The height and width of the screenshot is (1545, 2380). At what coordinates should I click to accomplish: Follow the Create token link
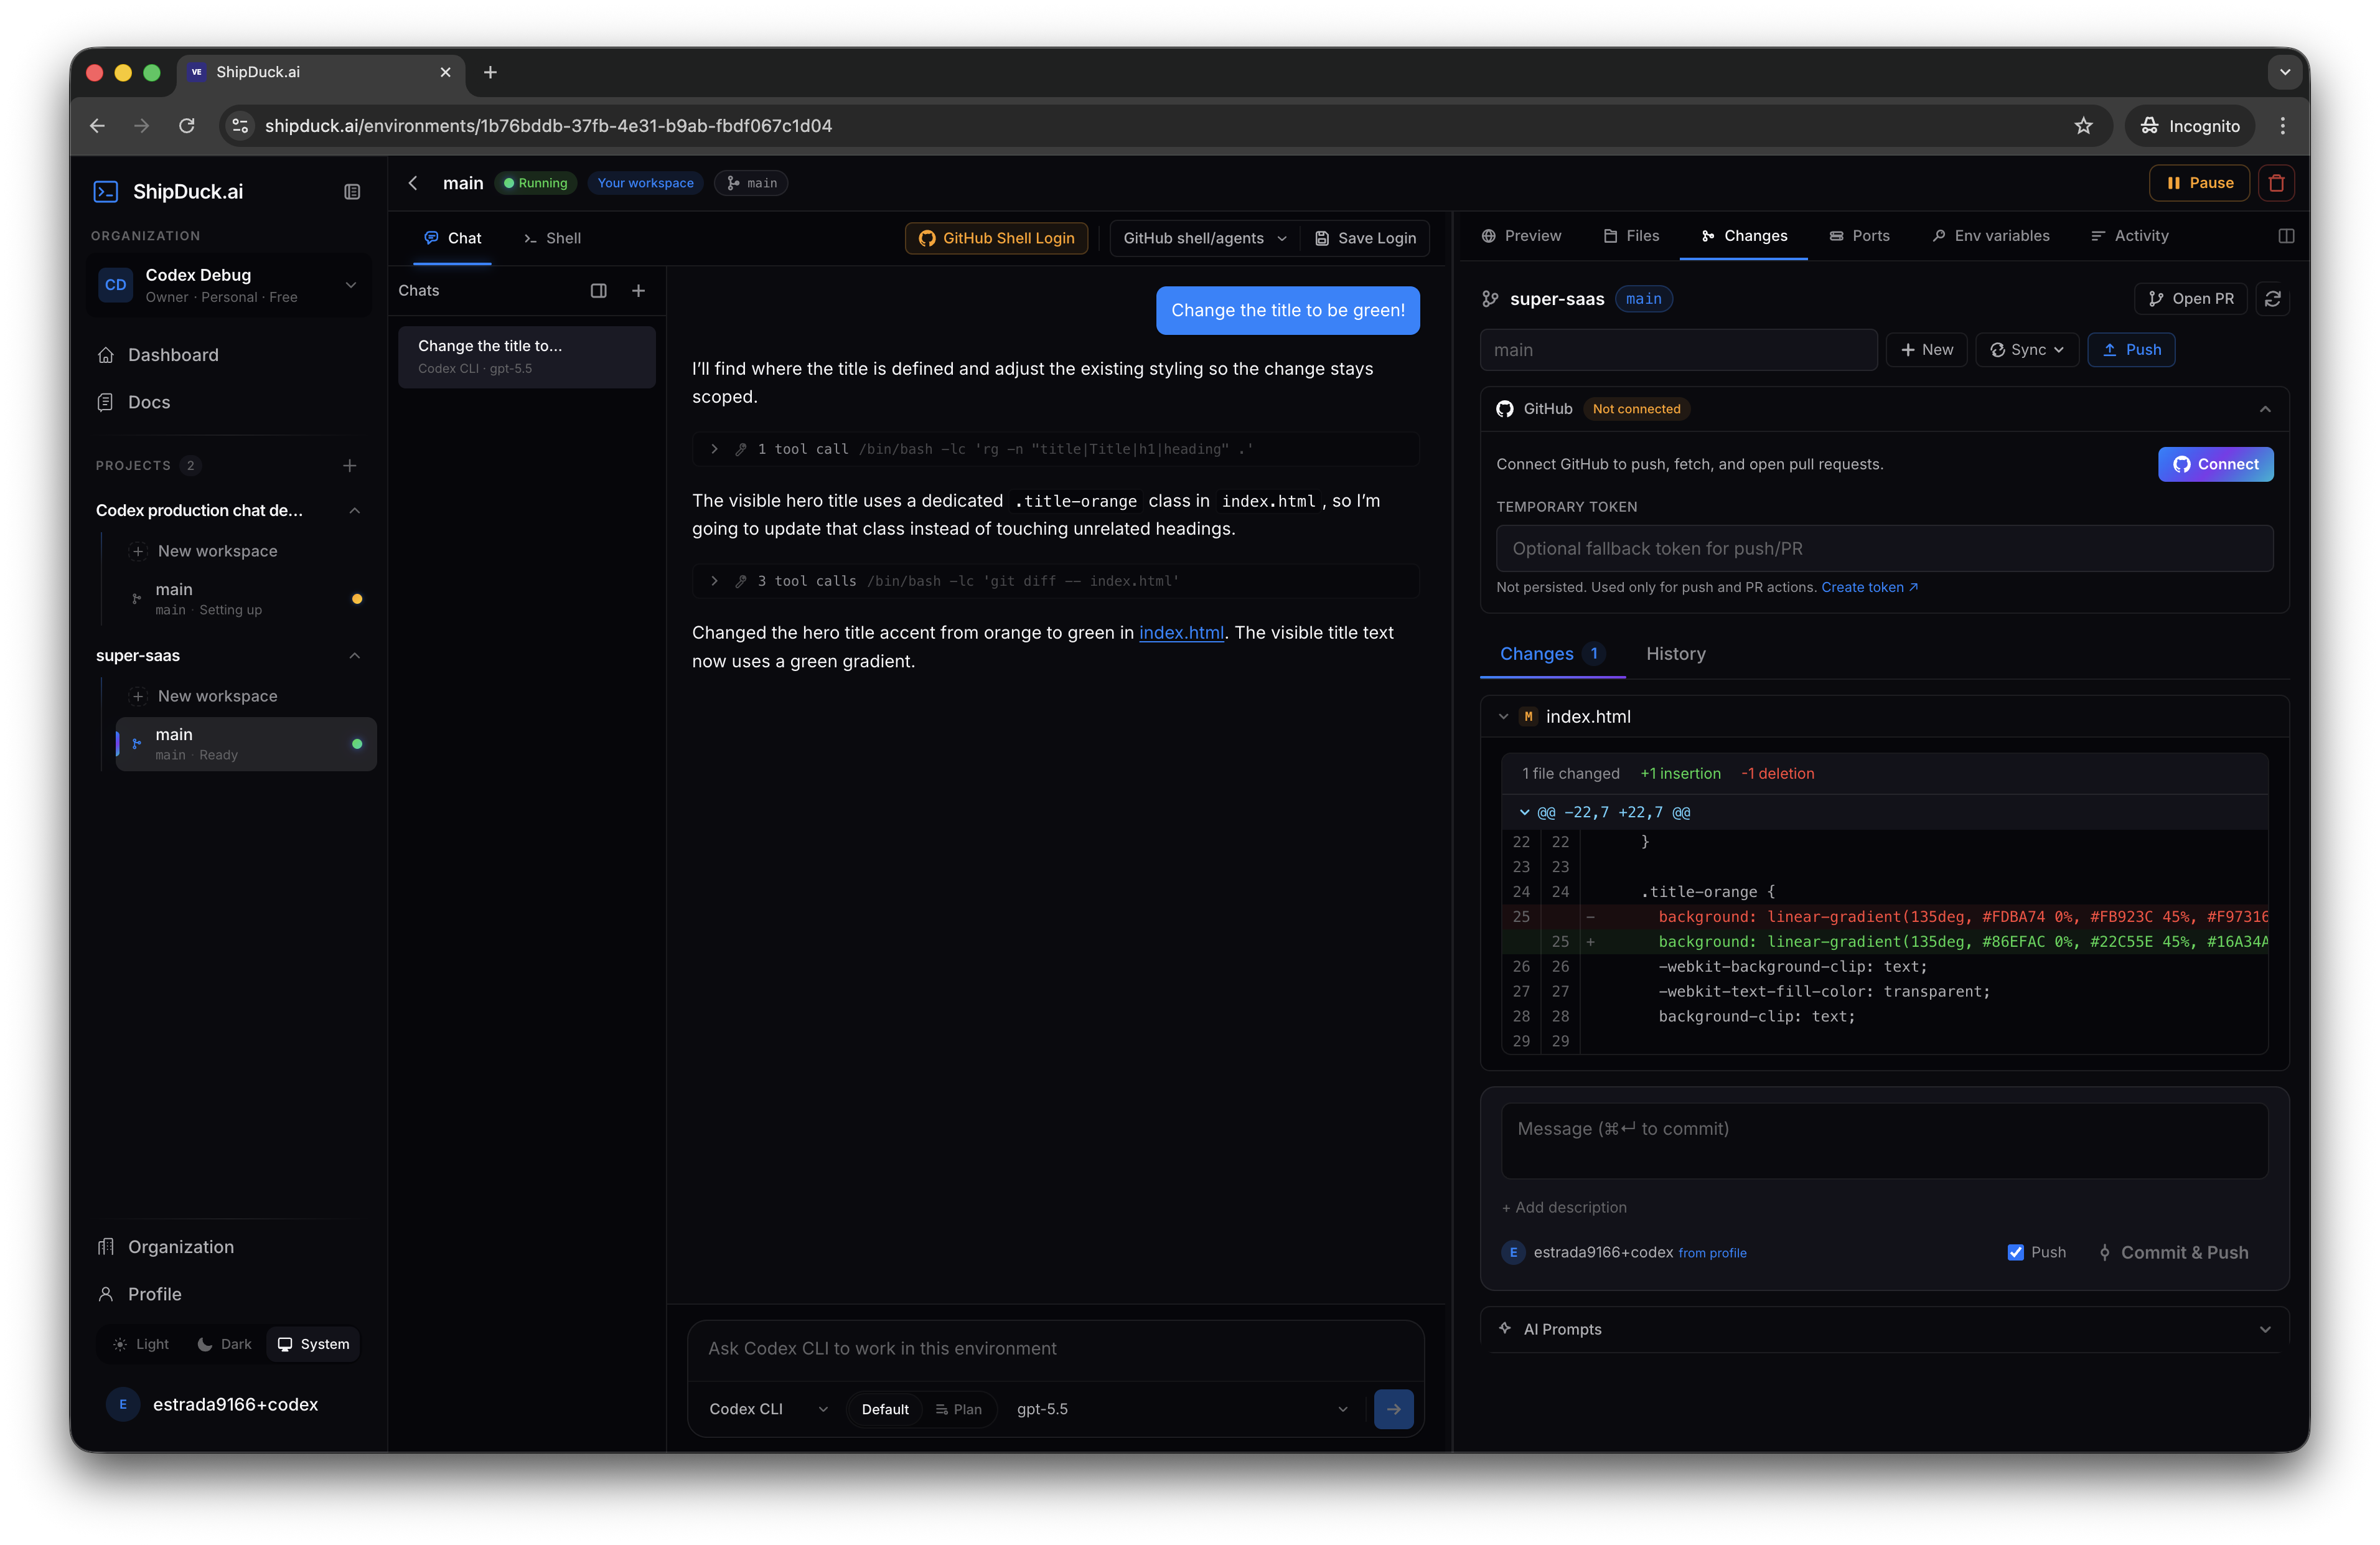(x=1869, y=587)
